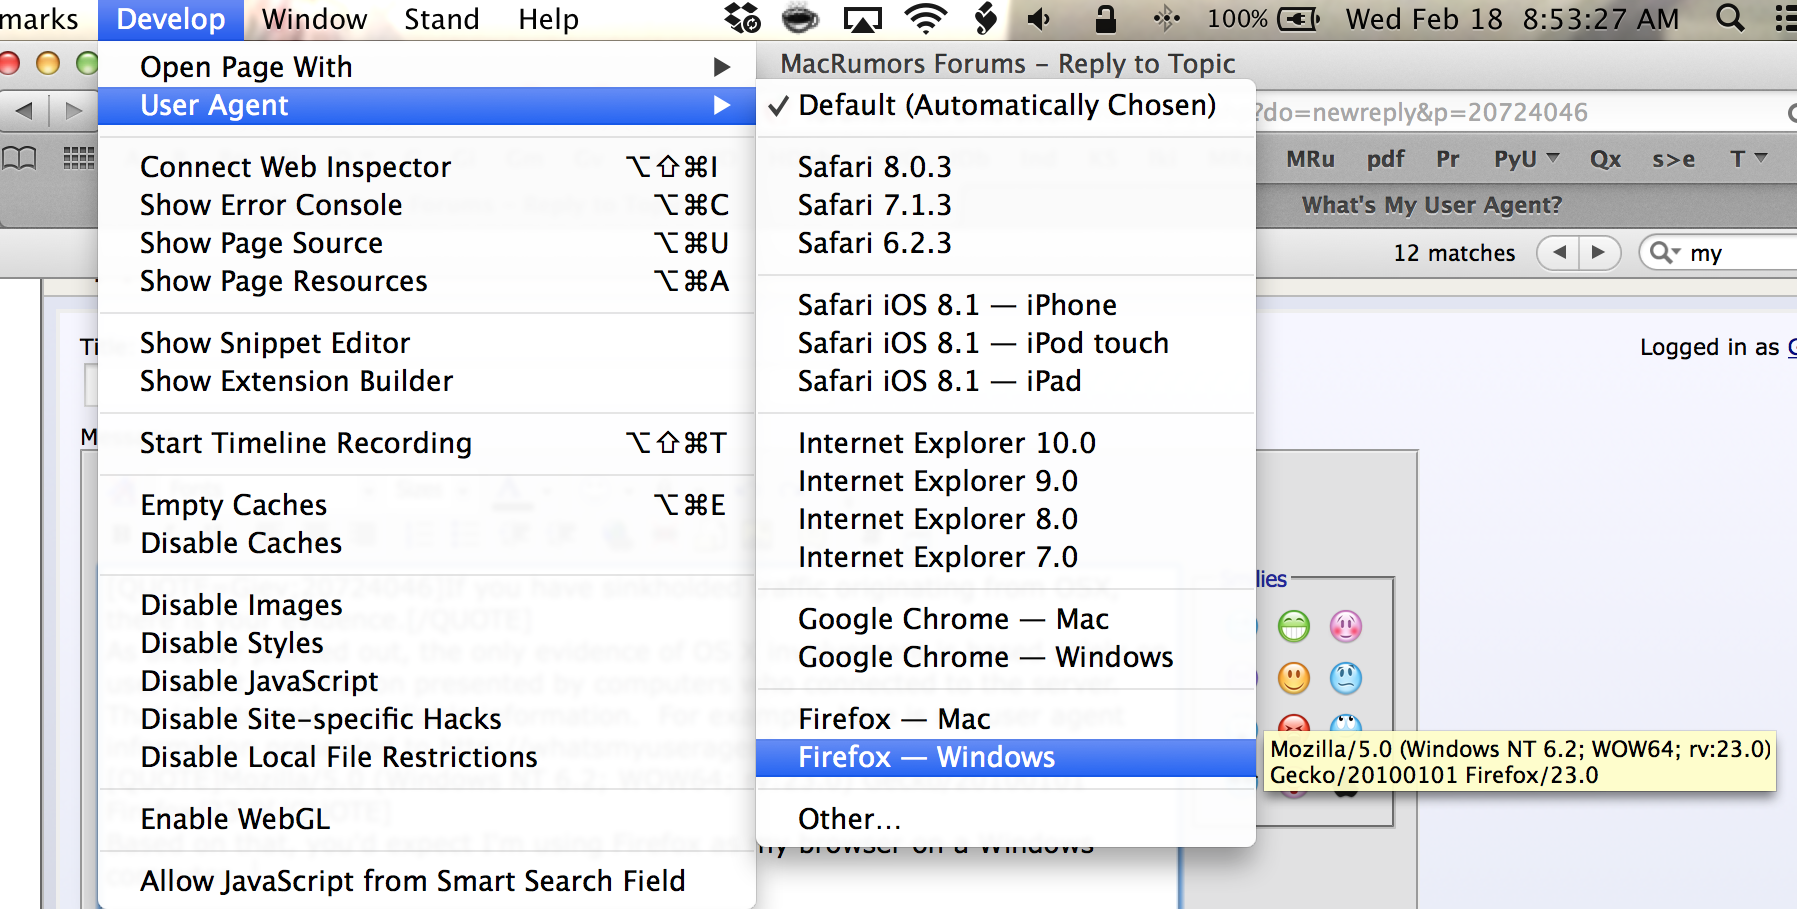Open the Window menu
This screenshot has height=909, width=1797.
315,19
